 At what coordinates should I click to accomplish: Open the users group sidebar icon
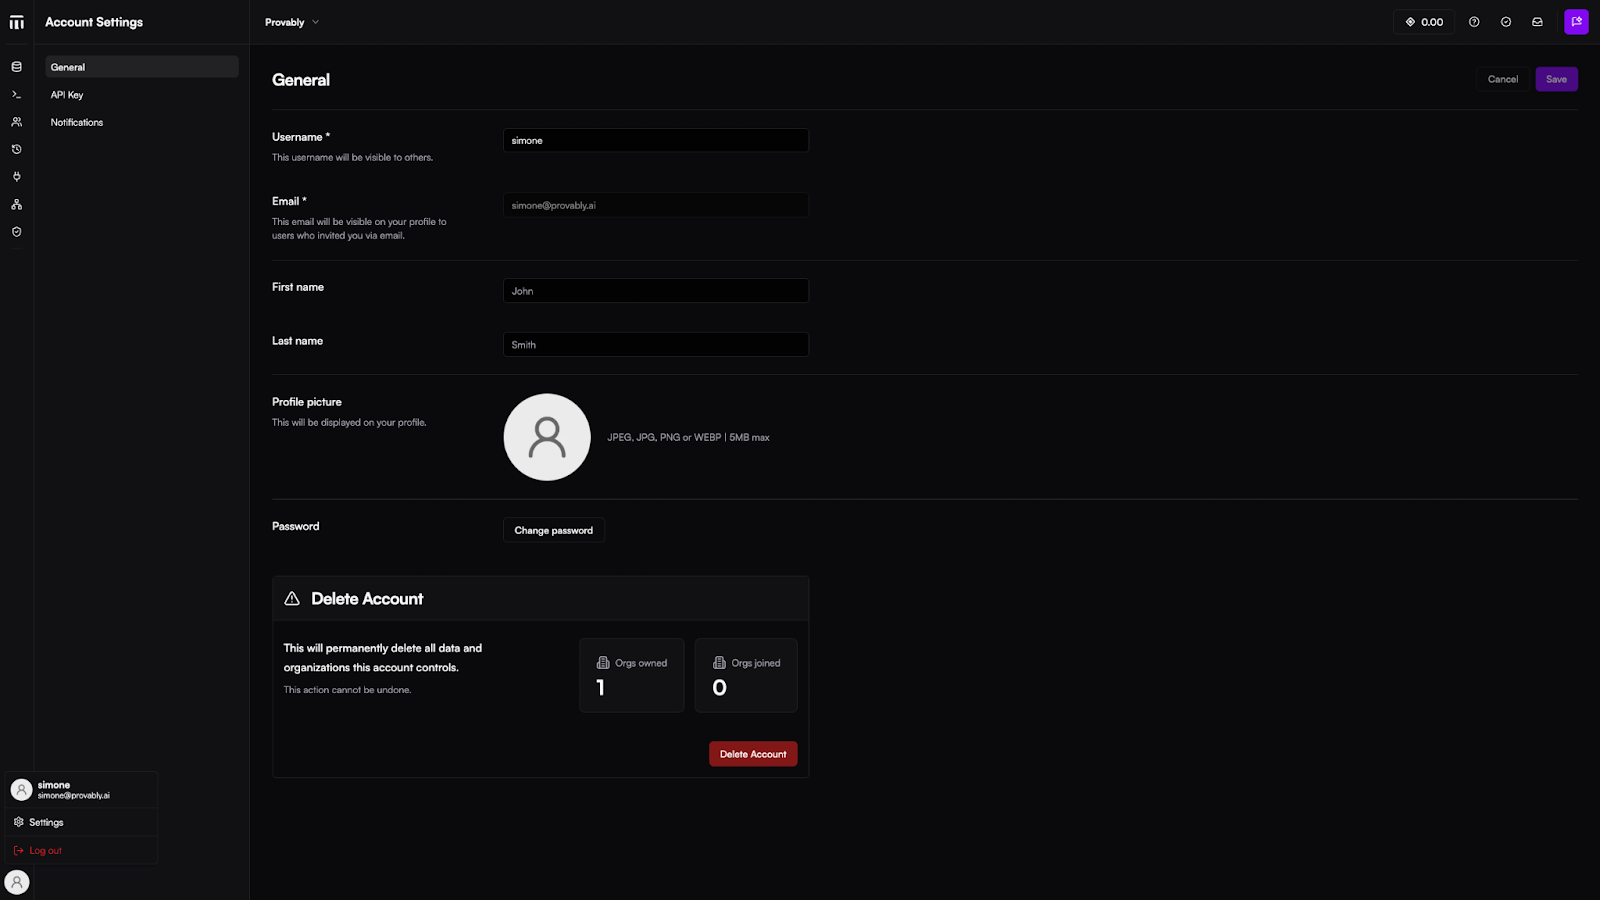pyautogui.click(x=16, y=122)
